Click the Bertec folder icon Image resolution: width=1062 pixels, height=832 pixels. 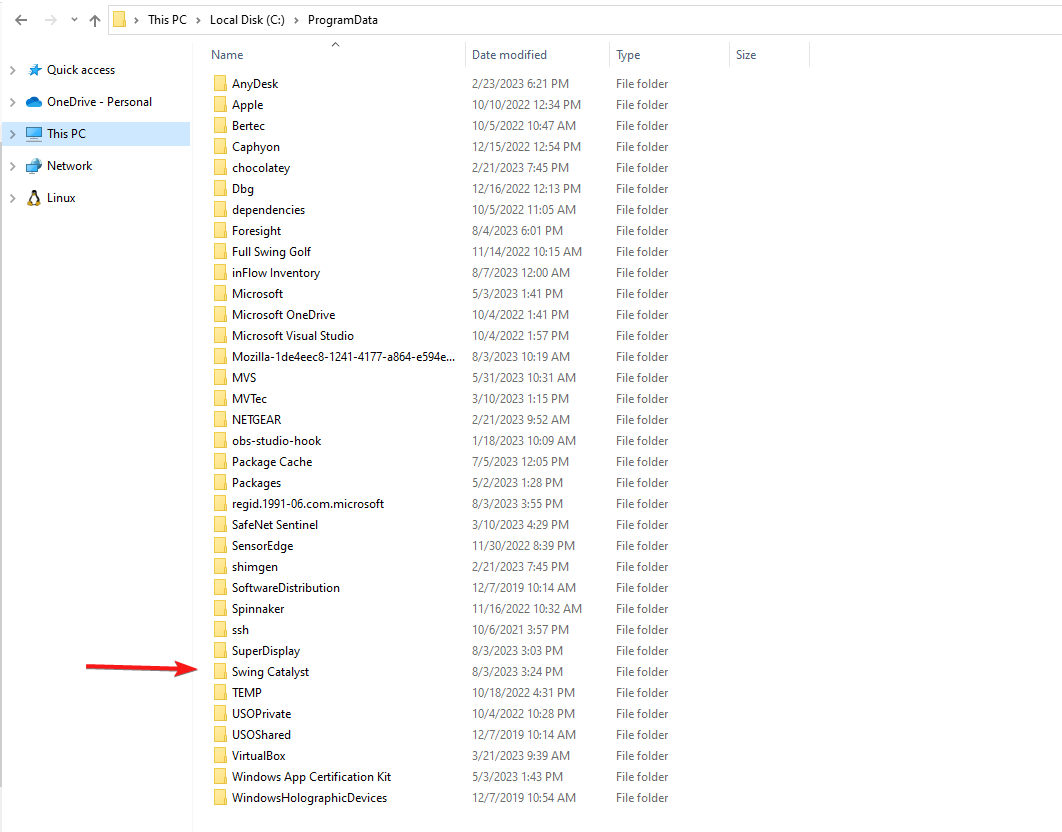pos(220,125)
